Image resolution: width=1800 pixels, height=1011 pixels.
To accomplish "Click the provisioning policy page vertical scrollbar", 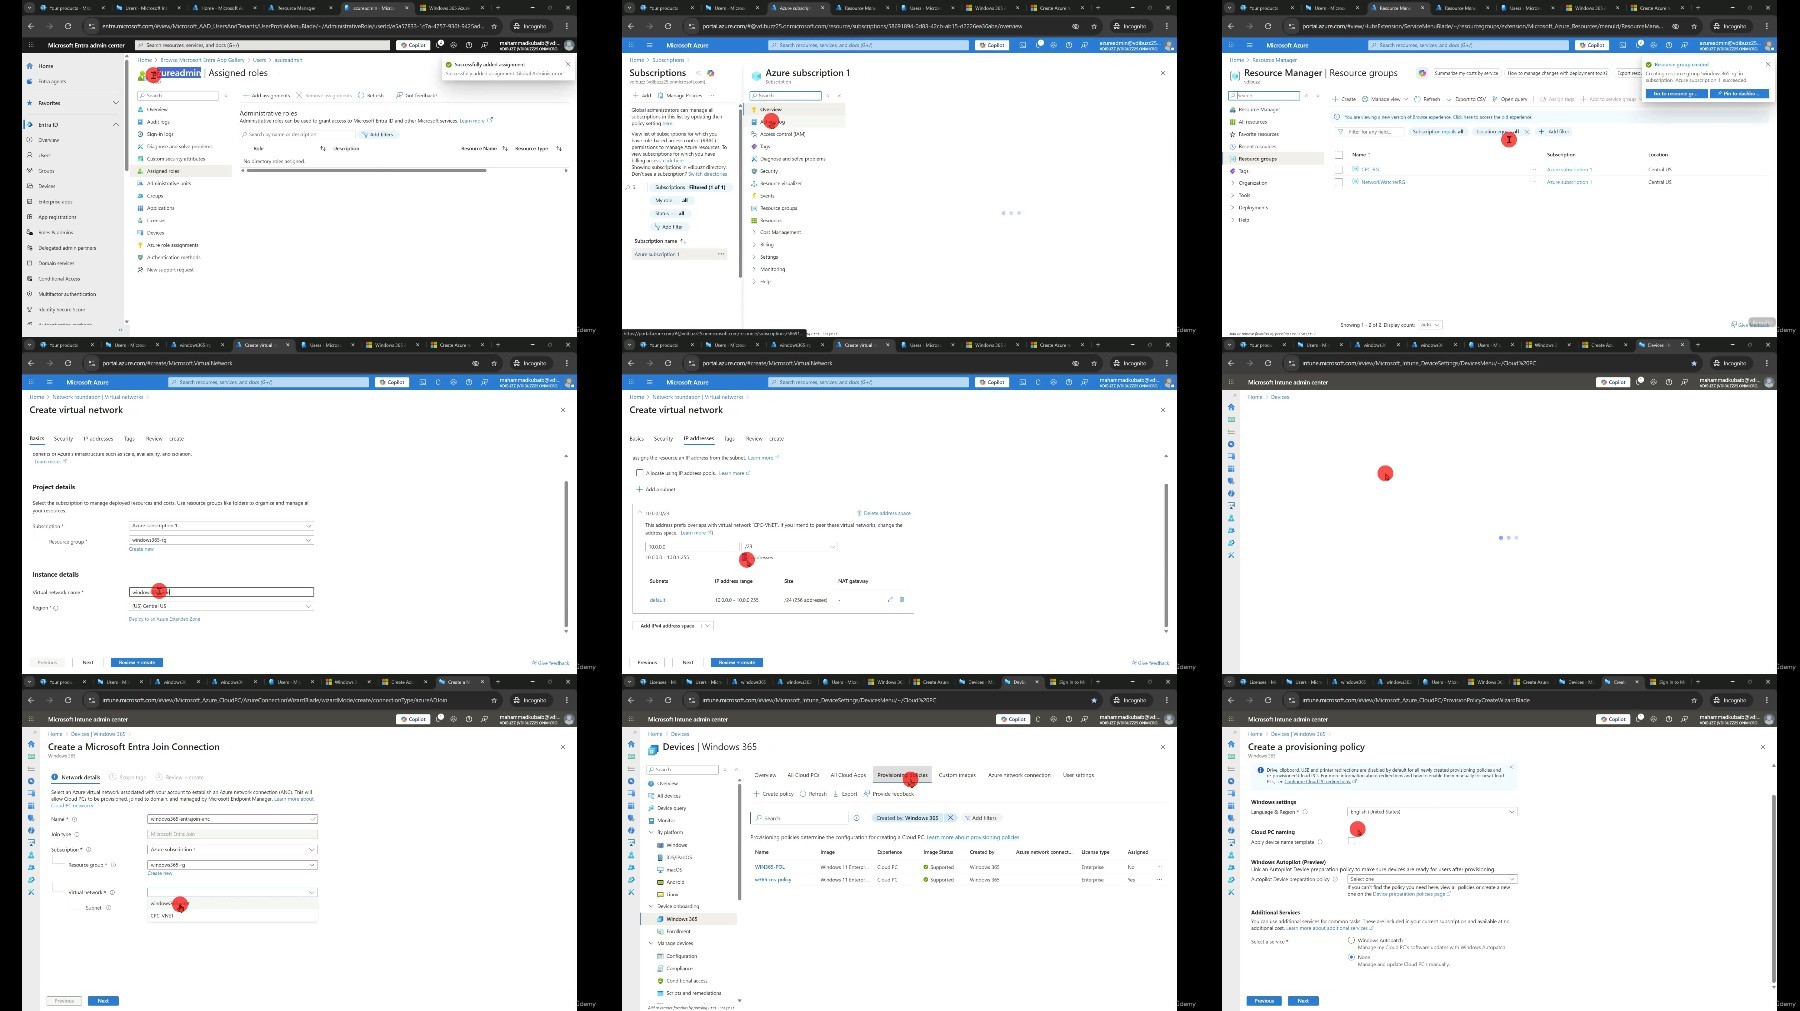I will tap(1773, 890).
